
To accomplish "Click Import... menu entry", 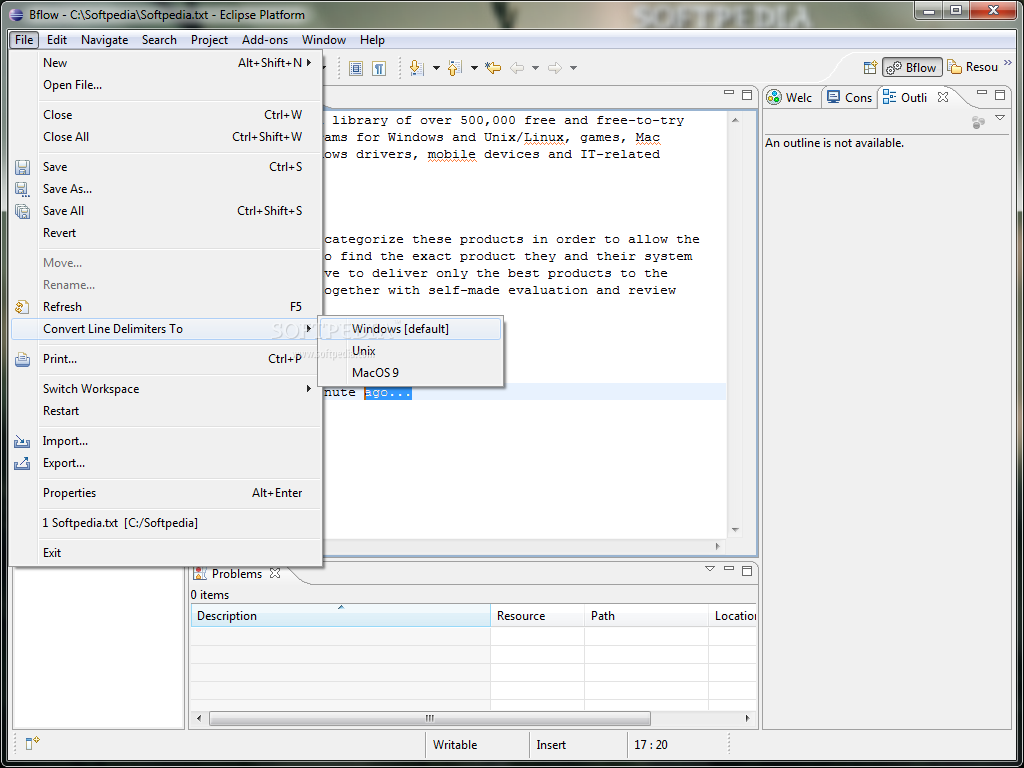I will click(167, 441).
